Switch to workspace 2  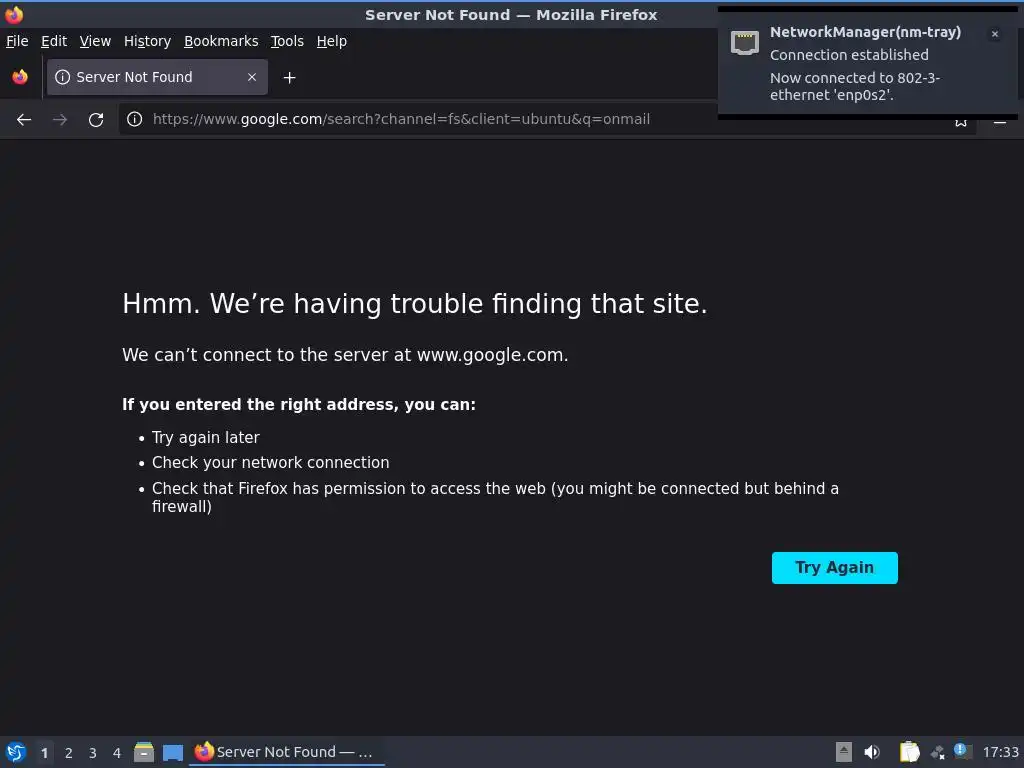click(69, 753)
